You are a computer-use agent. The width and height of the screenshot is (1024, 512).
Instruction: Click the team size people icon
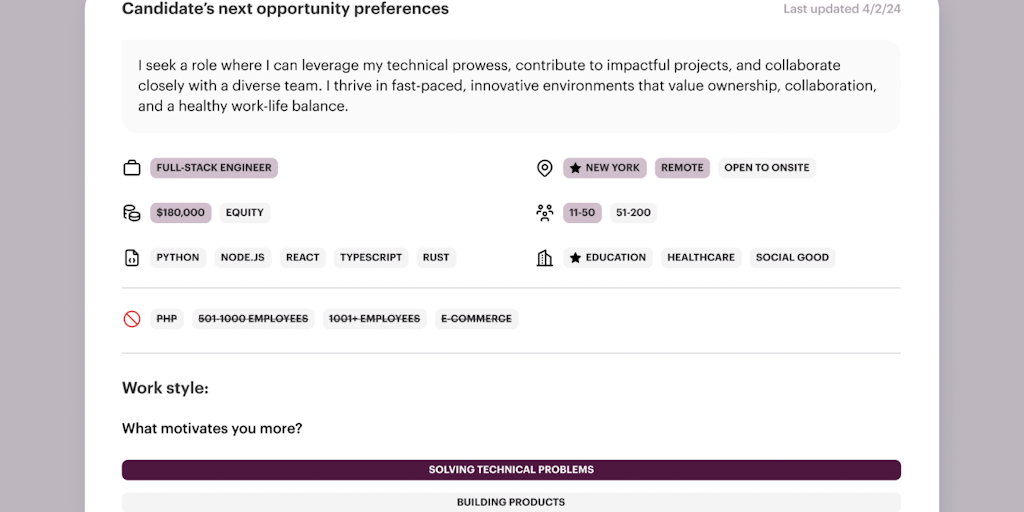pos(545,213)
